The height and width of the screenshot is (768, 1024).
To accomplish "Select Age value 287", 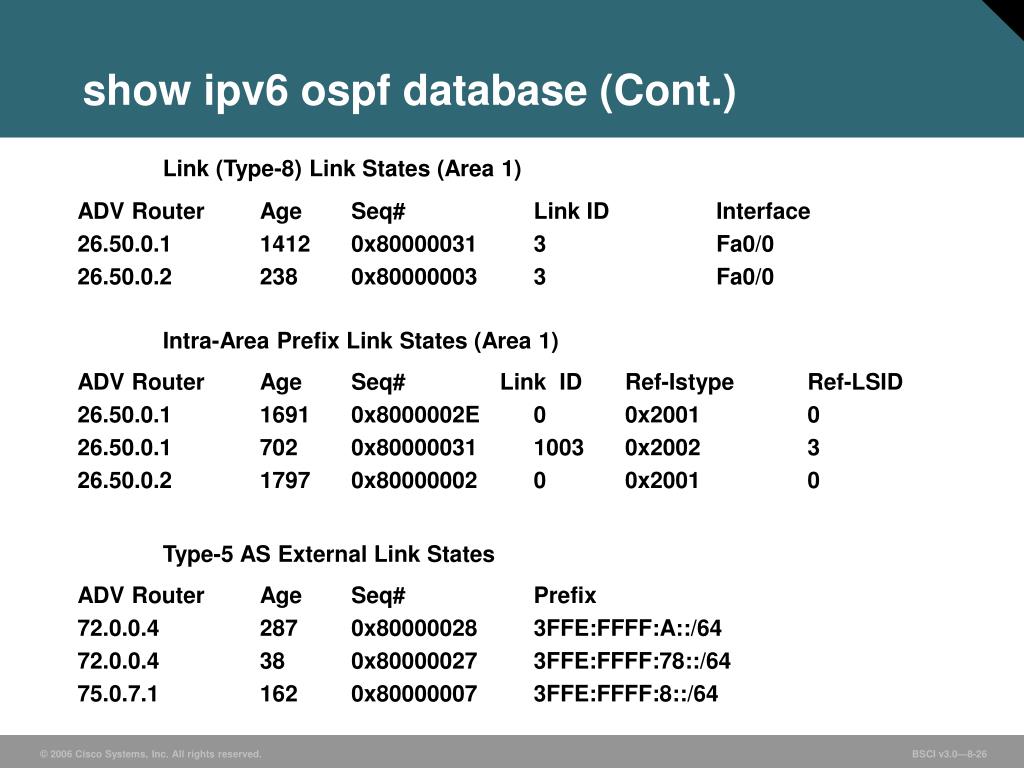I will [x=279, y=628].
